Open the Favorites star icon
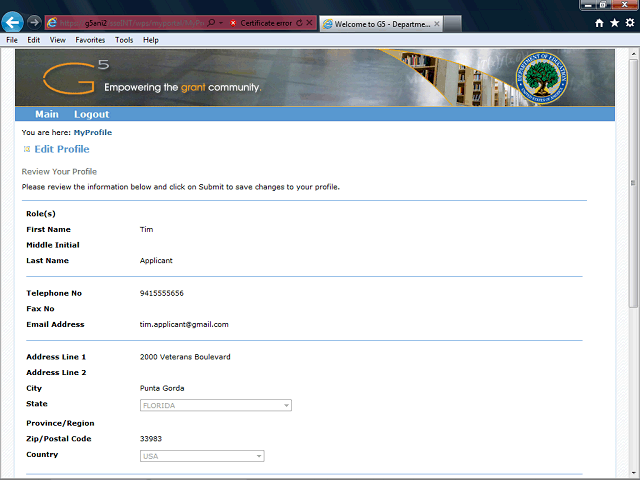 (x=614, y=23)
